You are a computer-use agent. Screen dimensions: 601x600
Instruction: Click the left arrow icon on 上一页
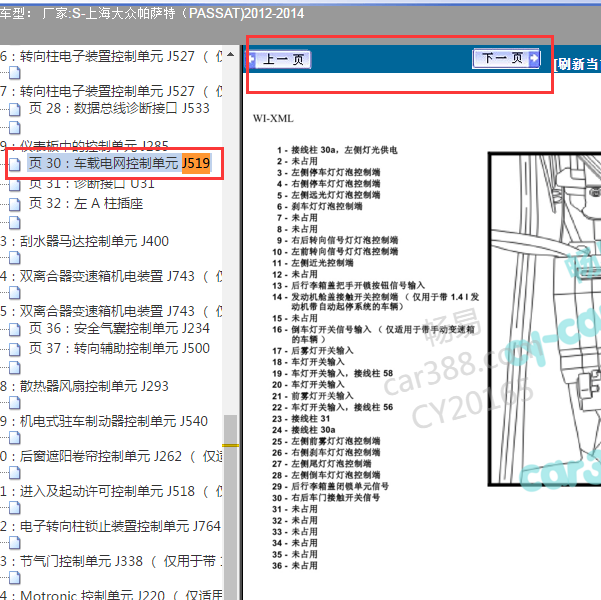[252, 59]
